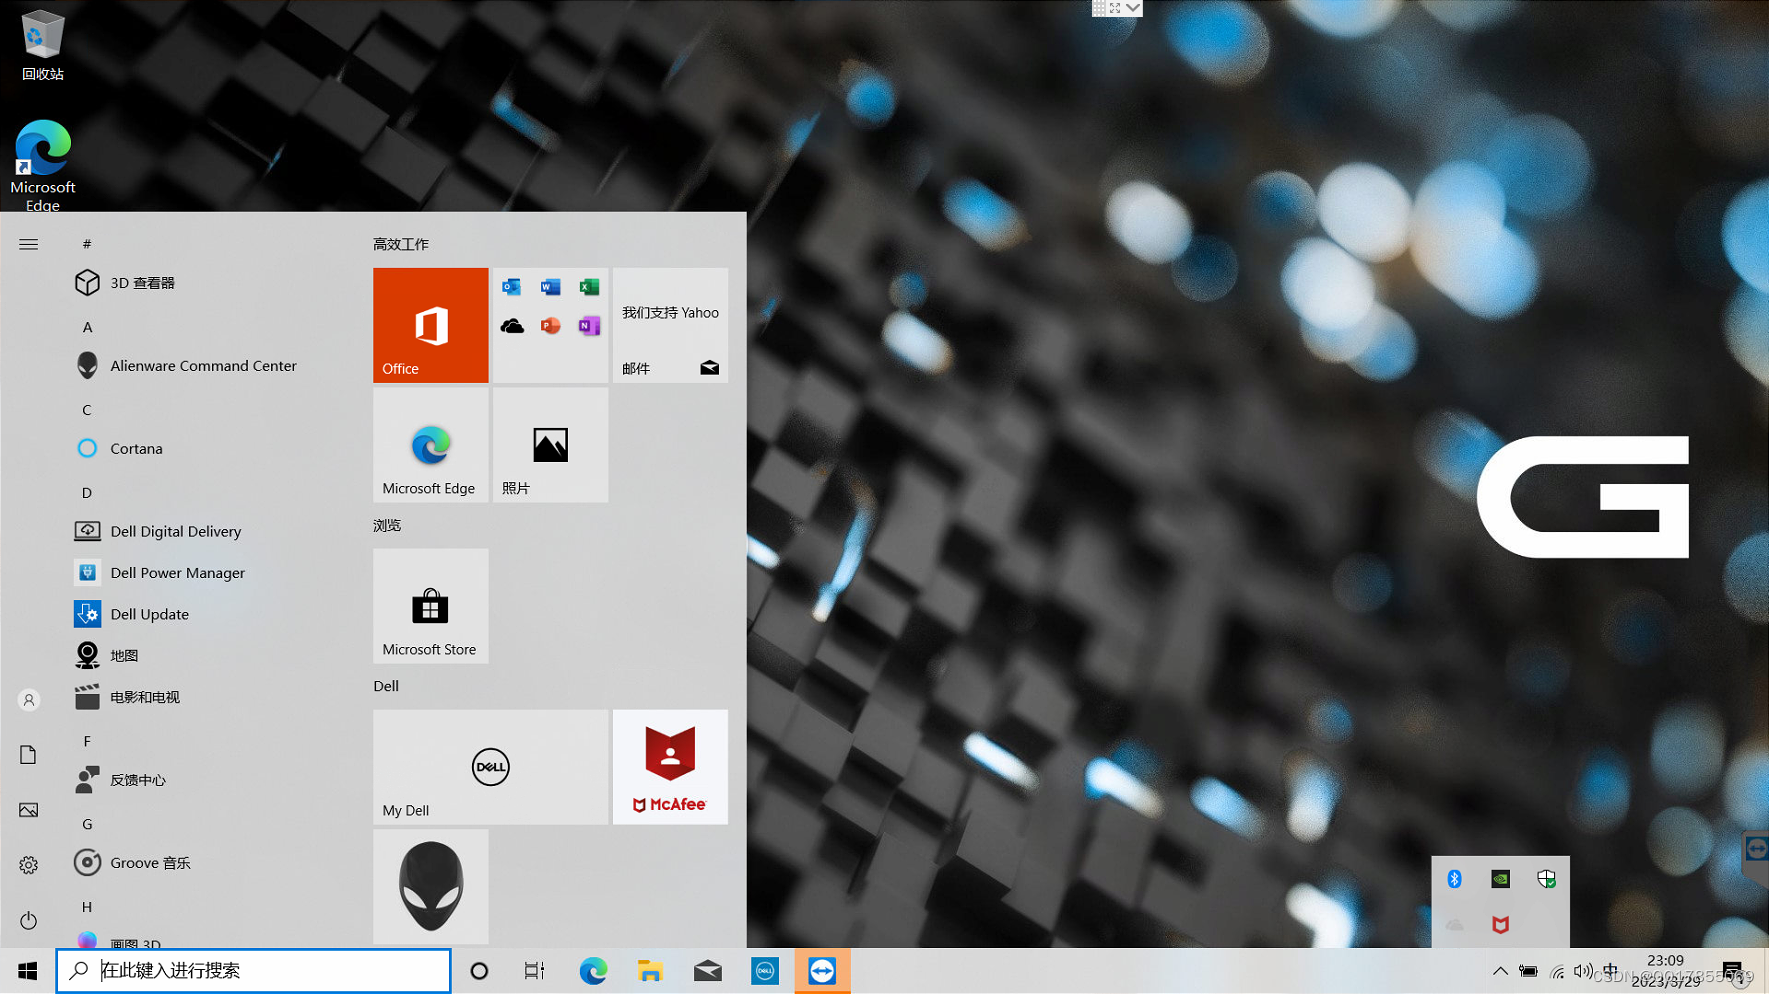Select Dell Update from the apps list
The image size is (1769, 994).
pos(149,613)
